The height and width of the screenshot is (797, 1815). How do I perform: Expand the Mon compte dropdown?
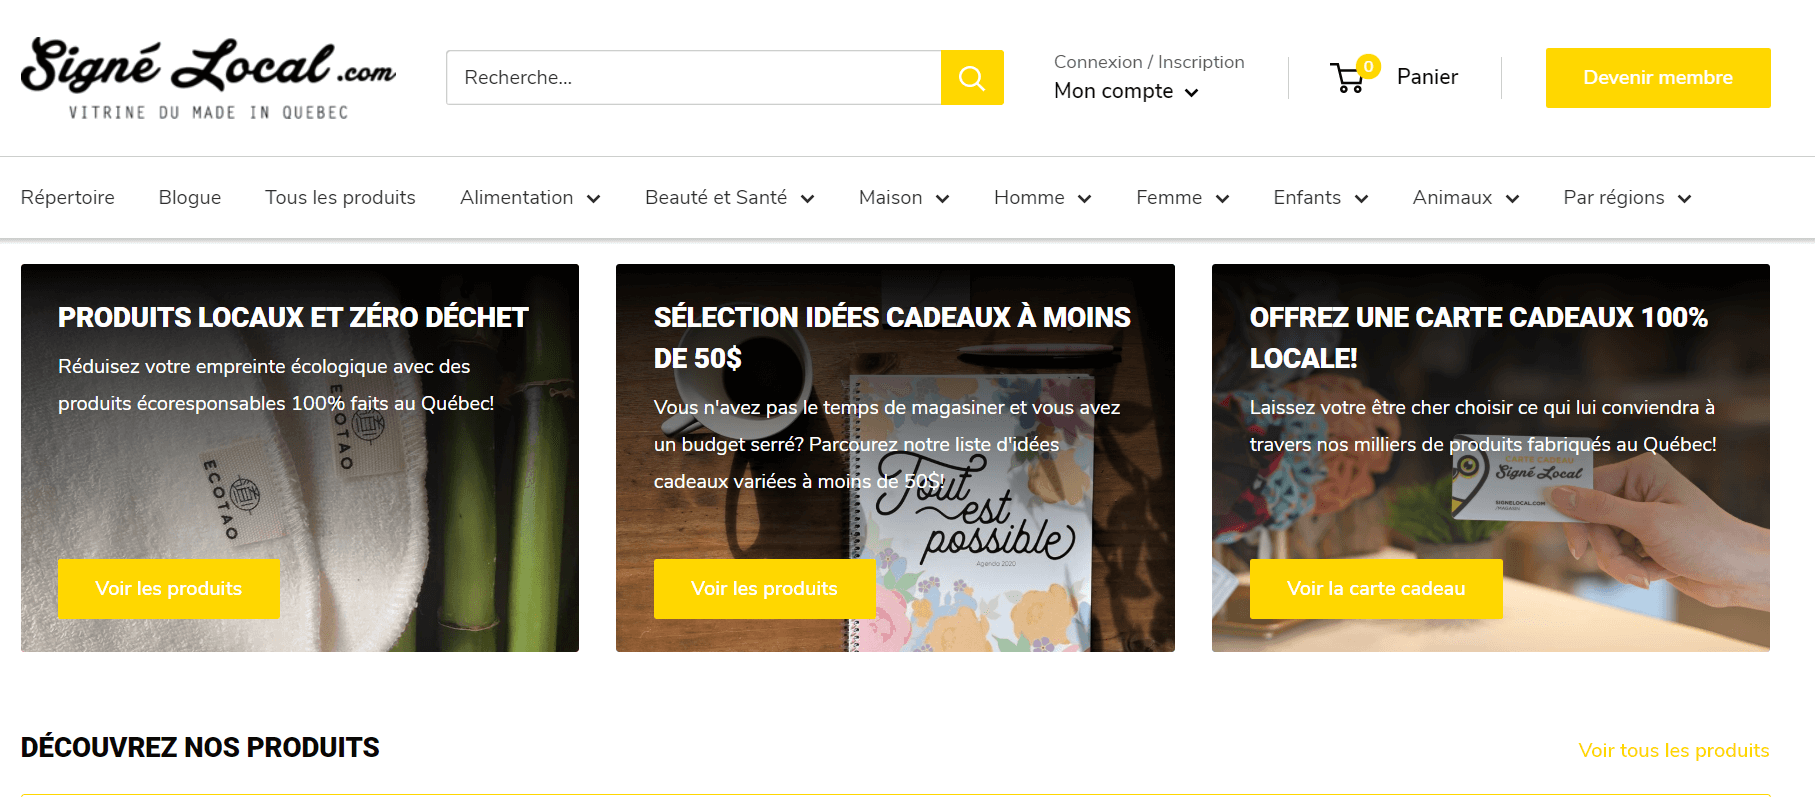pos(1126,91)
